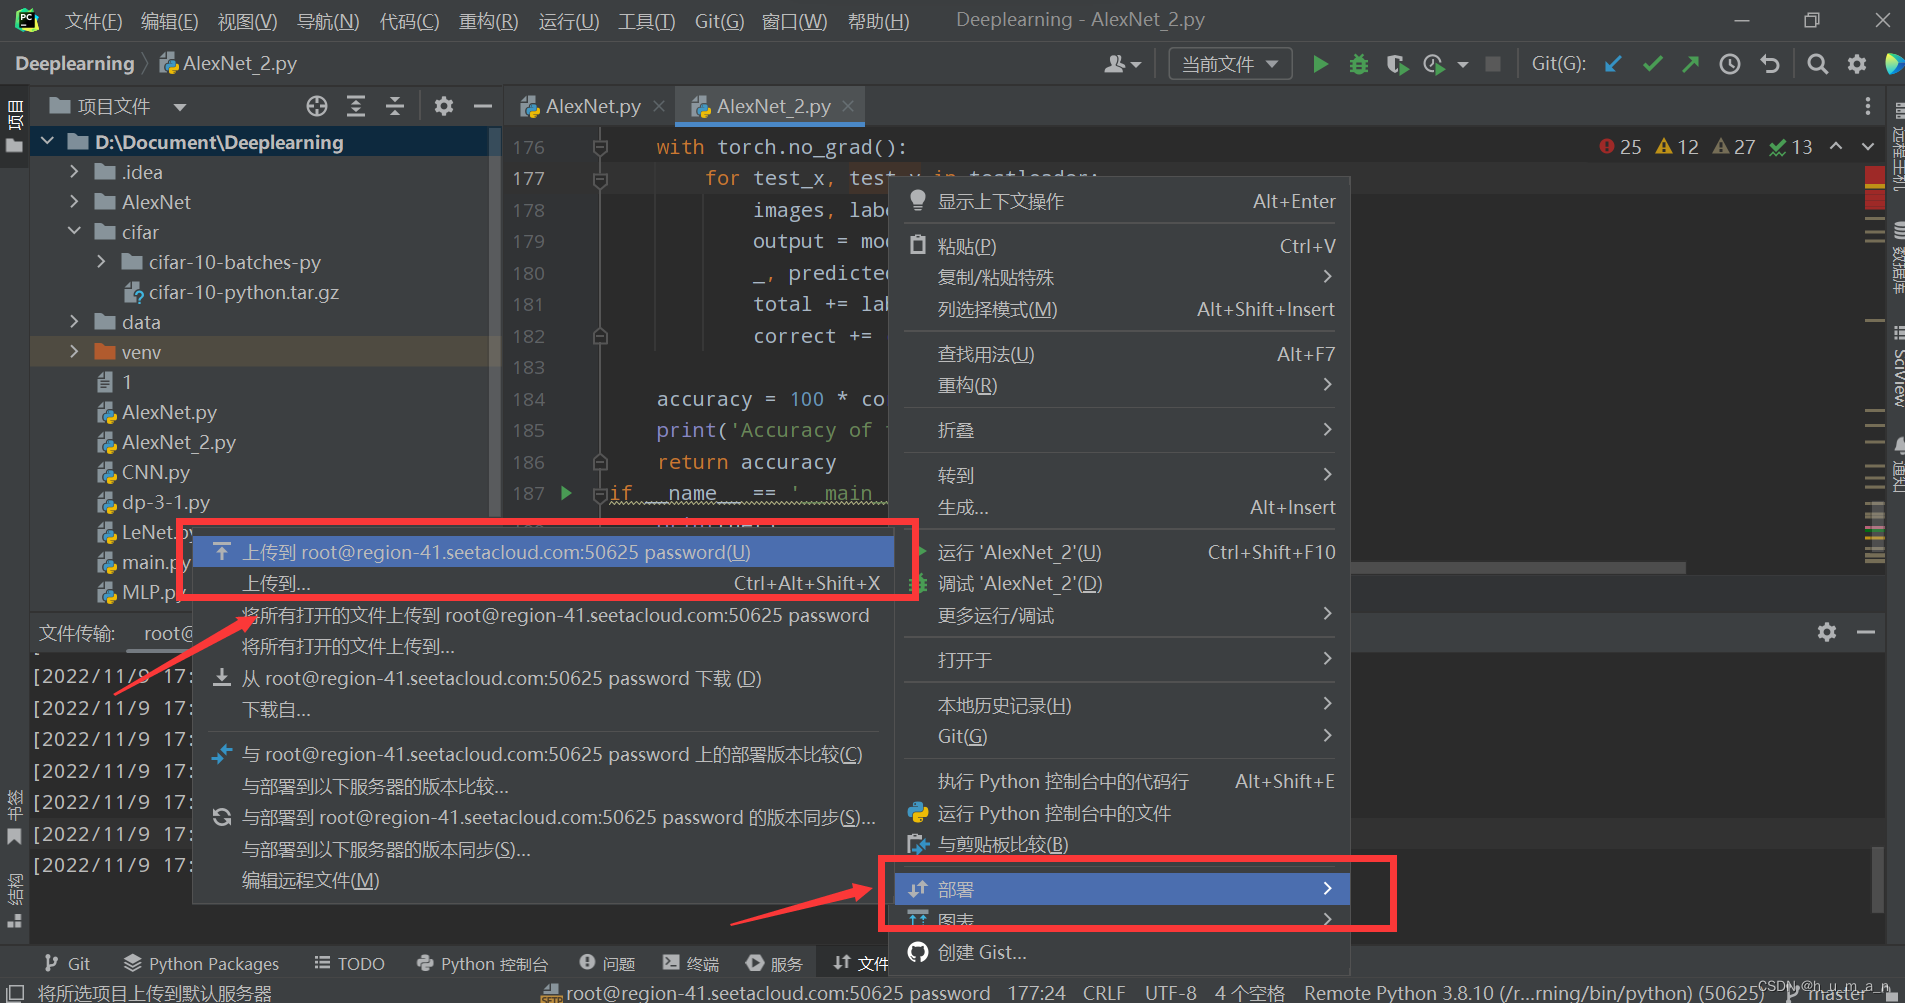
Task: Collapse all nodes in the project tree
Action: [x=395, y=106]
